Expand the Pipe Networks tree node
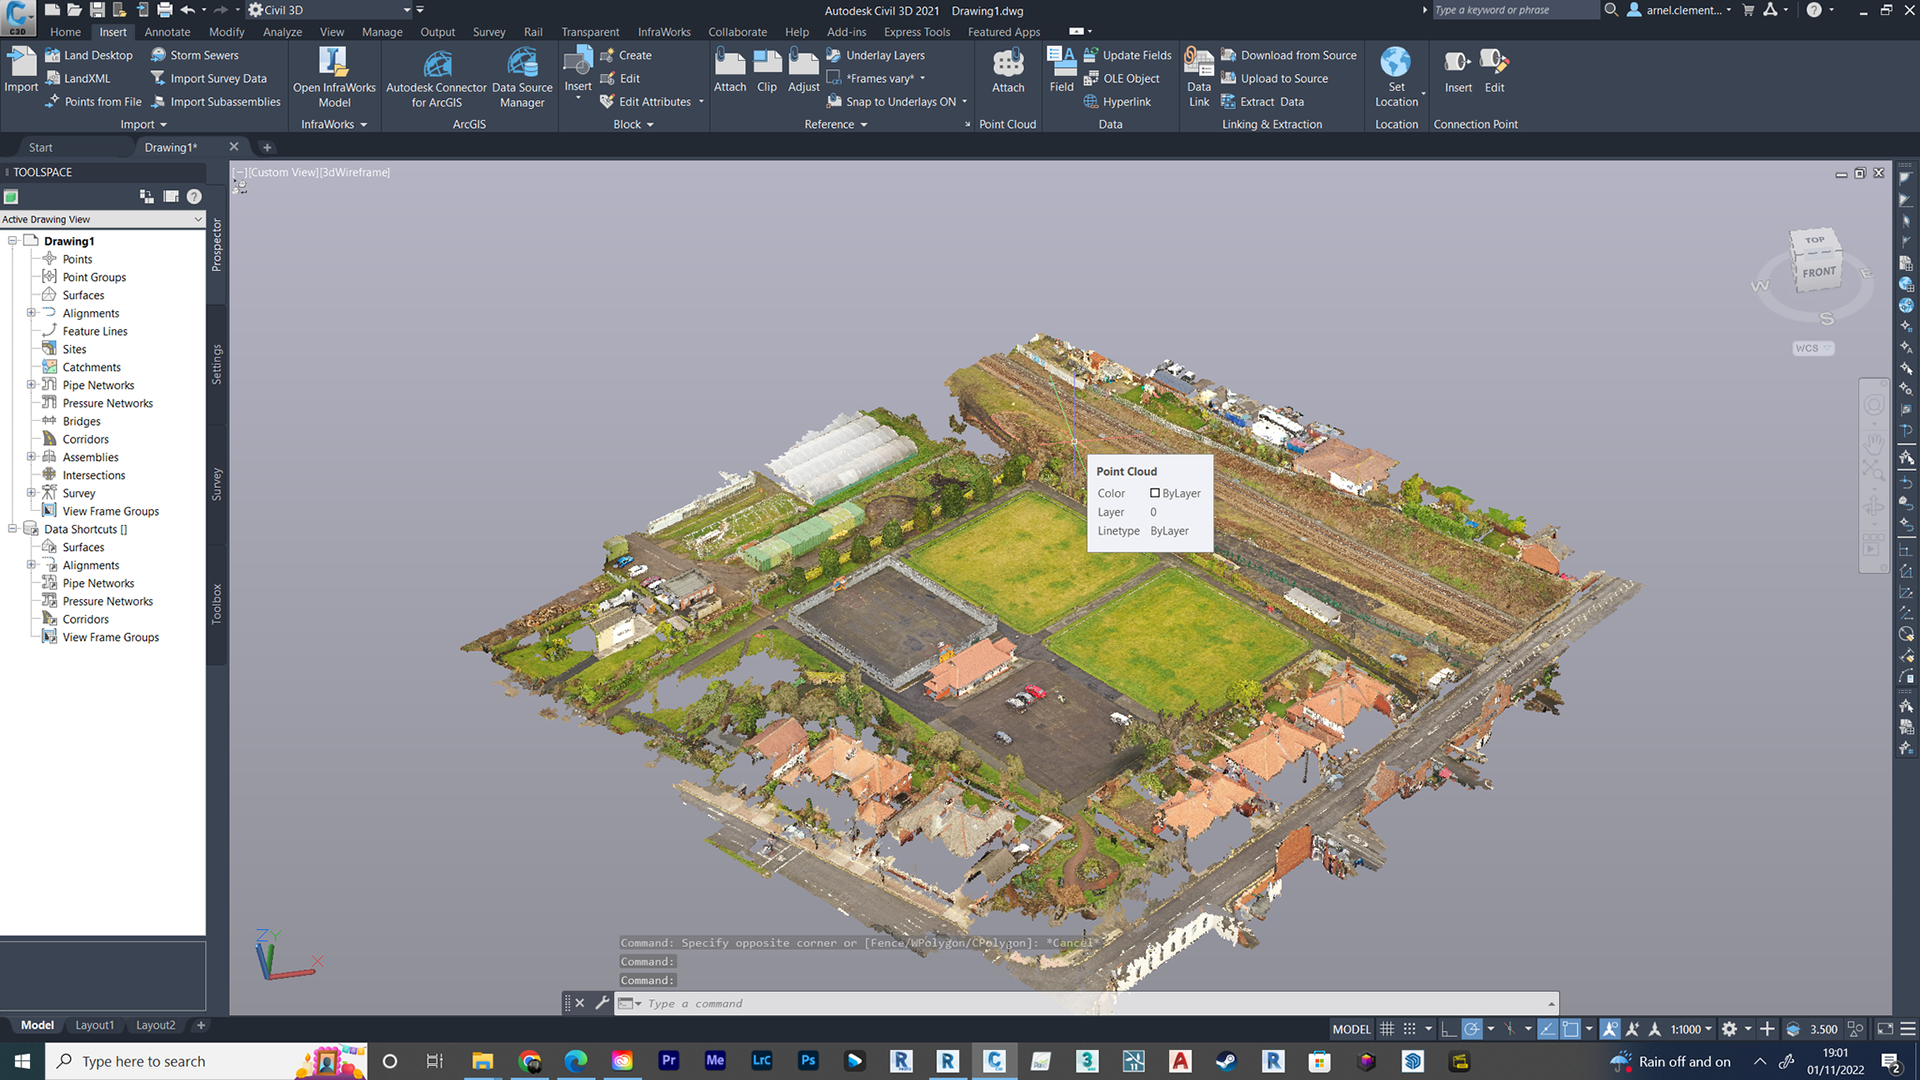Viewport: 1920px width, 1080px height. tap(31, 385)
